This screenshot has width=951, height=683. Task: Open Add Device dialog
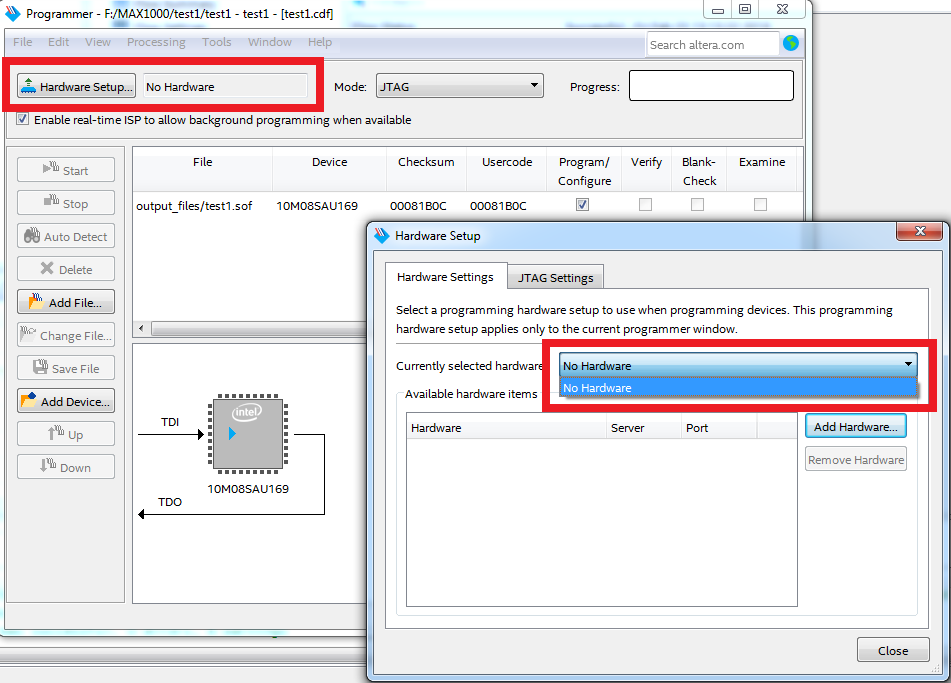click(x=66, y=401)
